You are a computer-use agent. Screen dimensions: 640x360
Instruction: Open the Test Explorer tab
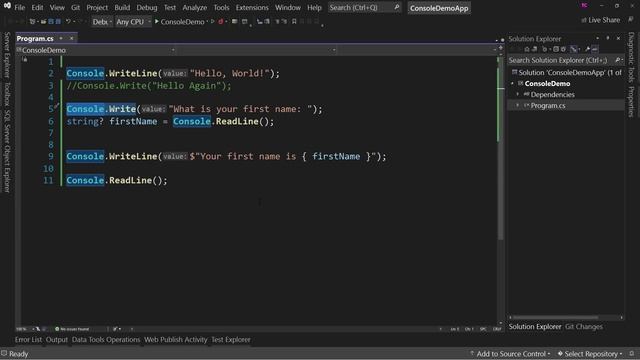231,340
